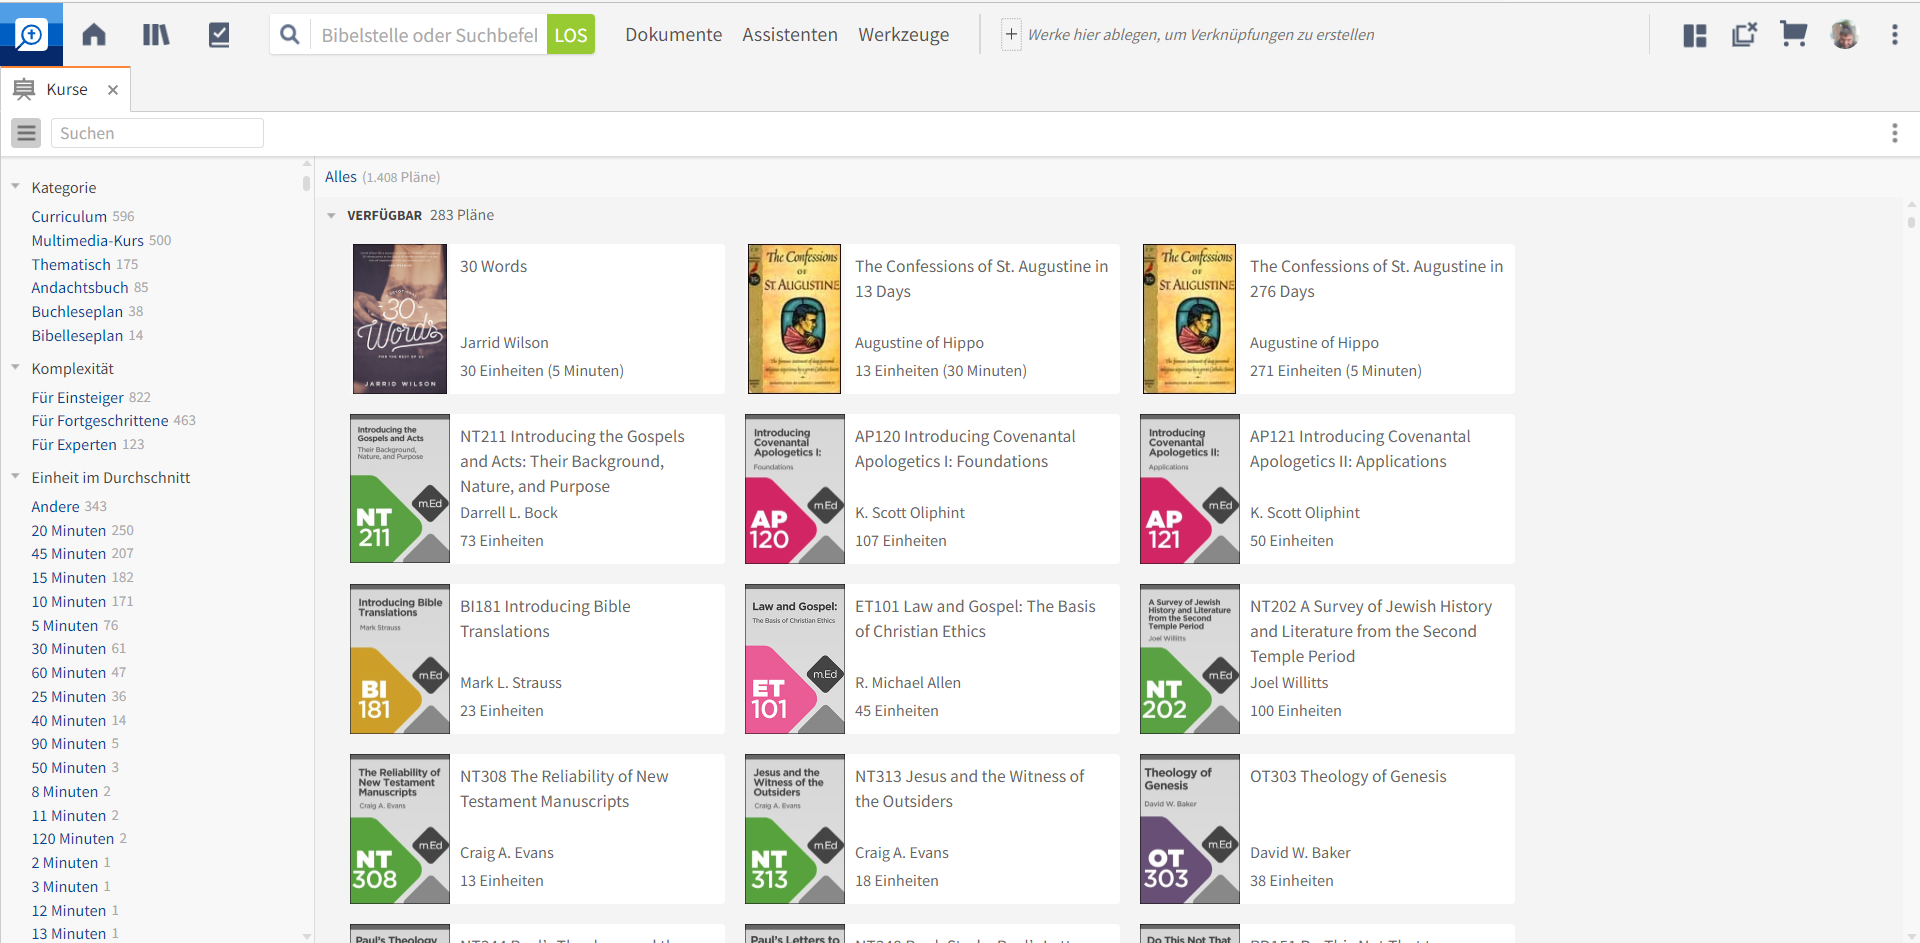Filter by Multimedia-Kurs category
The width and height of the screenshot is (1920, 943).
coord(87,240)
